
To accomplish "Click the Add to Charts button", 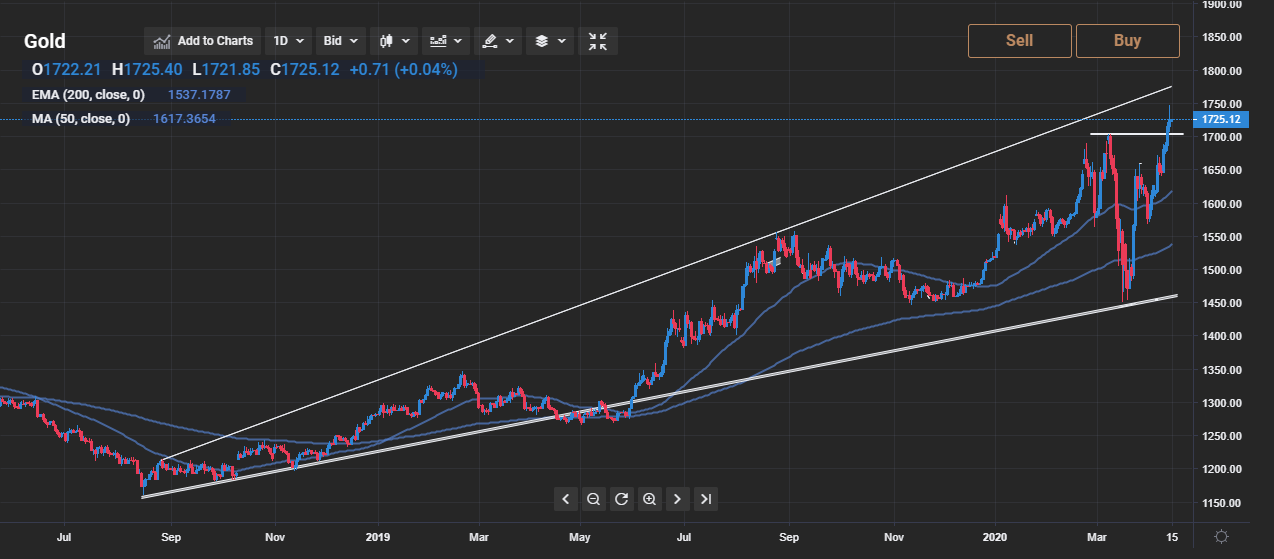I will [x=204, y=41].
